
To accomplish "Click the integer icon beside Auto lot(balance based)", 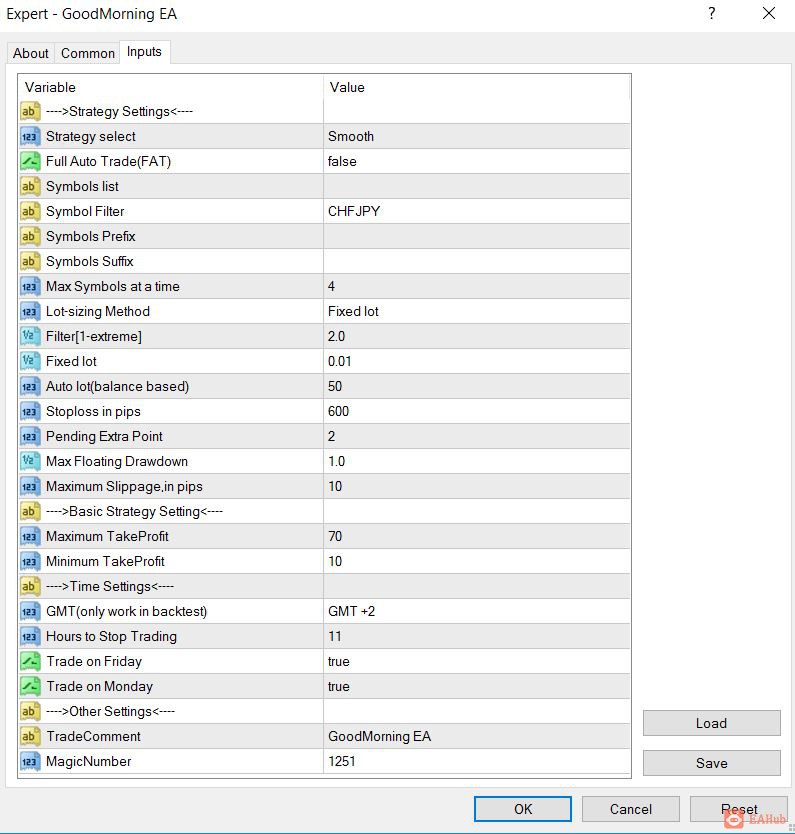I will point(30,386).
